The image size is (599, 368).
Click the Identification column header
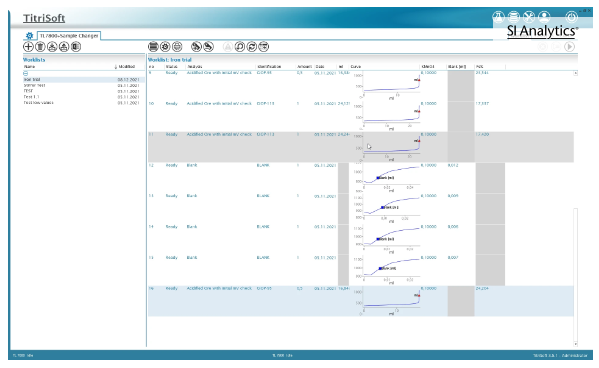[x=269, y=66]
